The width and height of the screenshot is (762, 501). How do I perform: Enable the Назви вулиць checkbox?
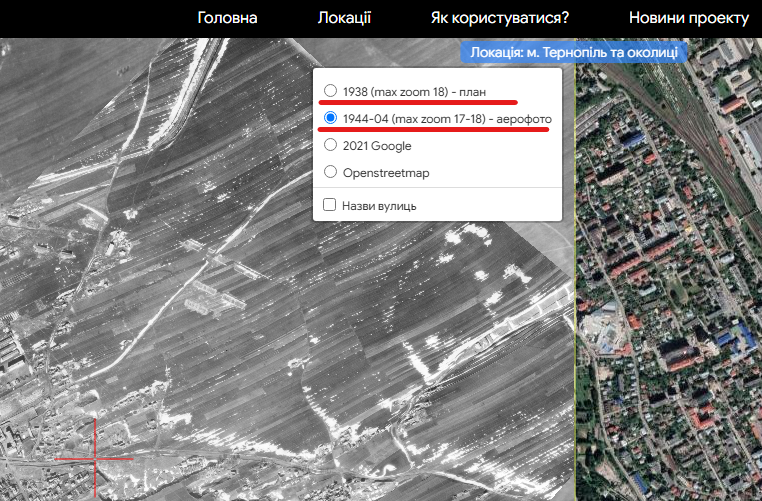(x=329, y=205)
